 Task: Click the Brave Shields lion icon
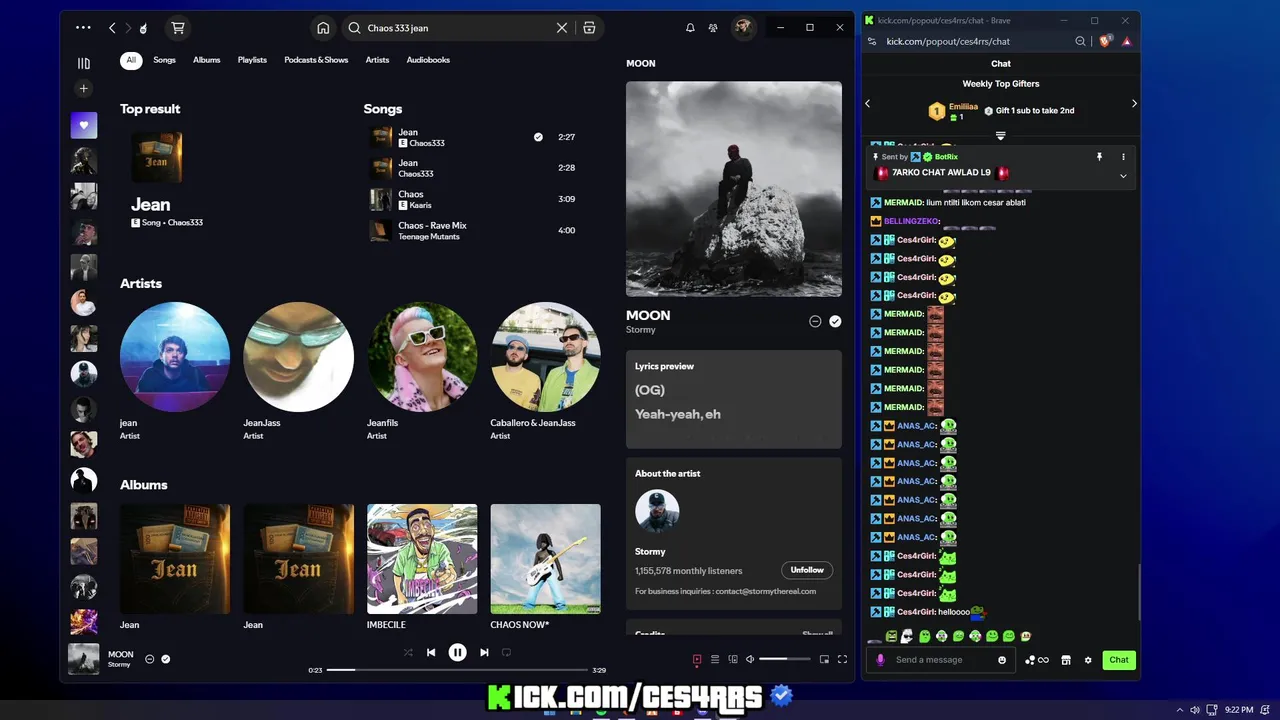coord(1105,41)
